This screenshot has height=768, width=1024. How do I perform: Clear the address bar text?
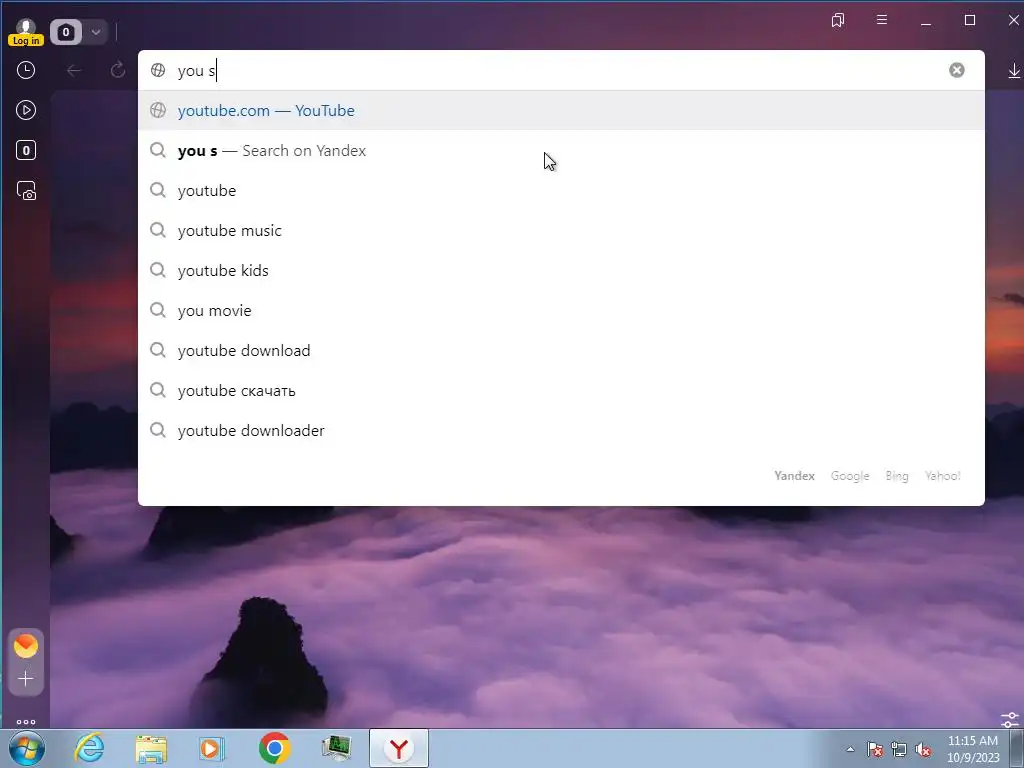(957, 70)
